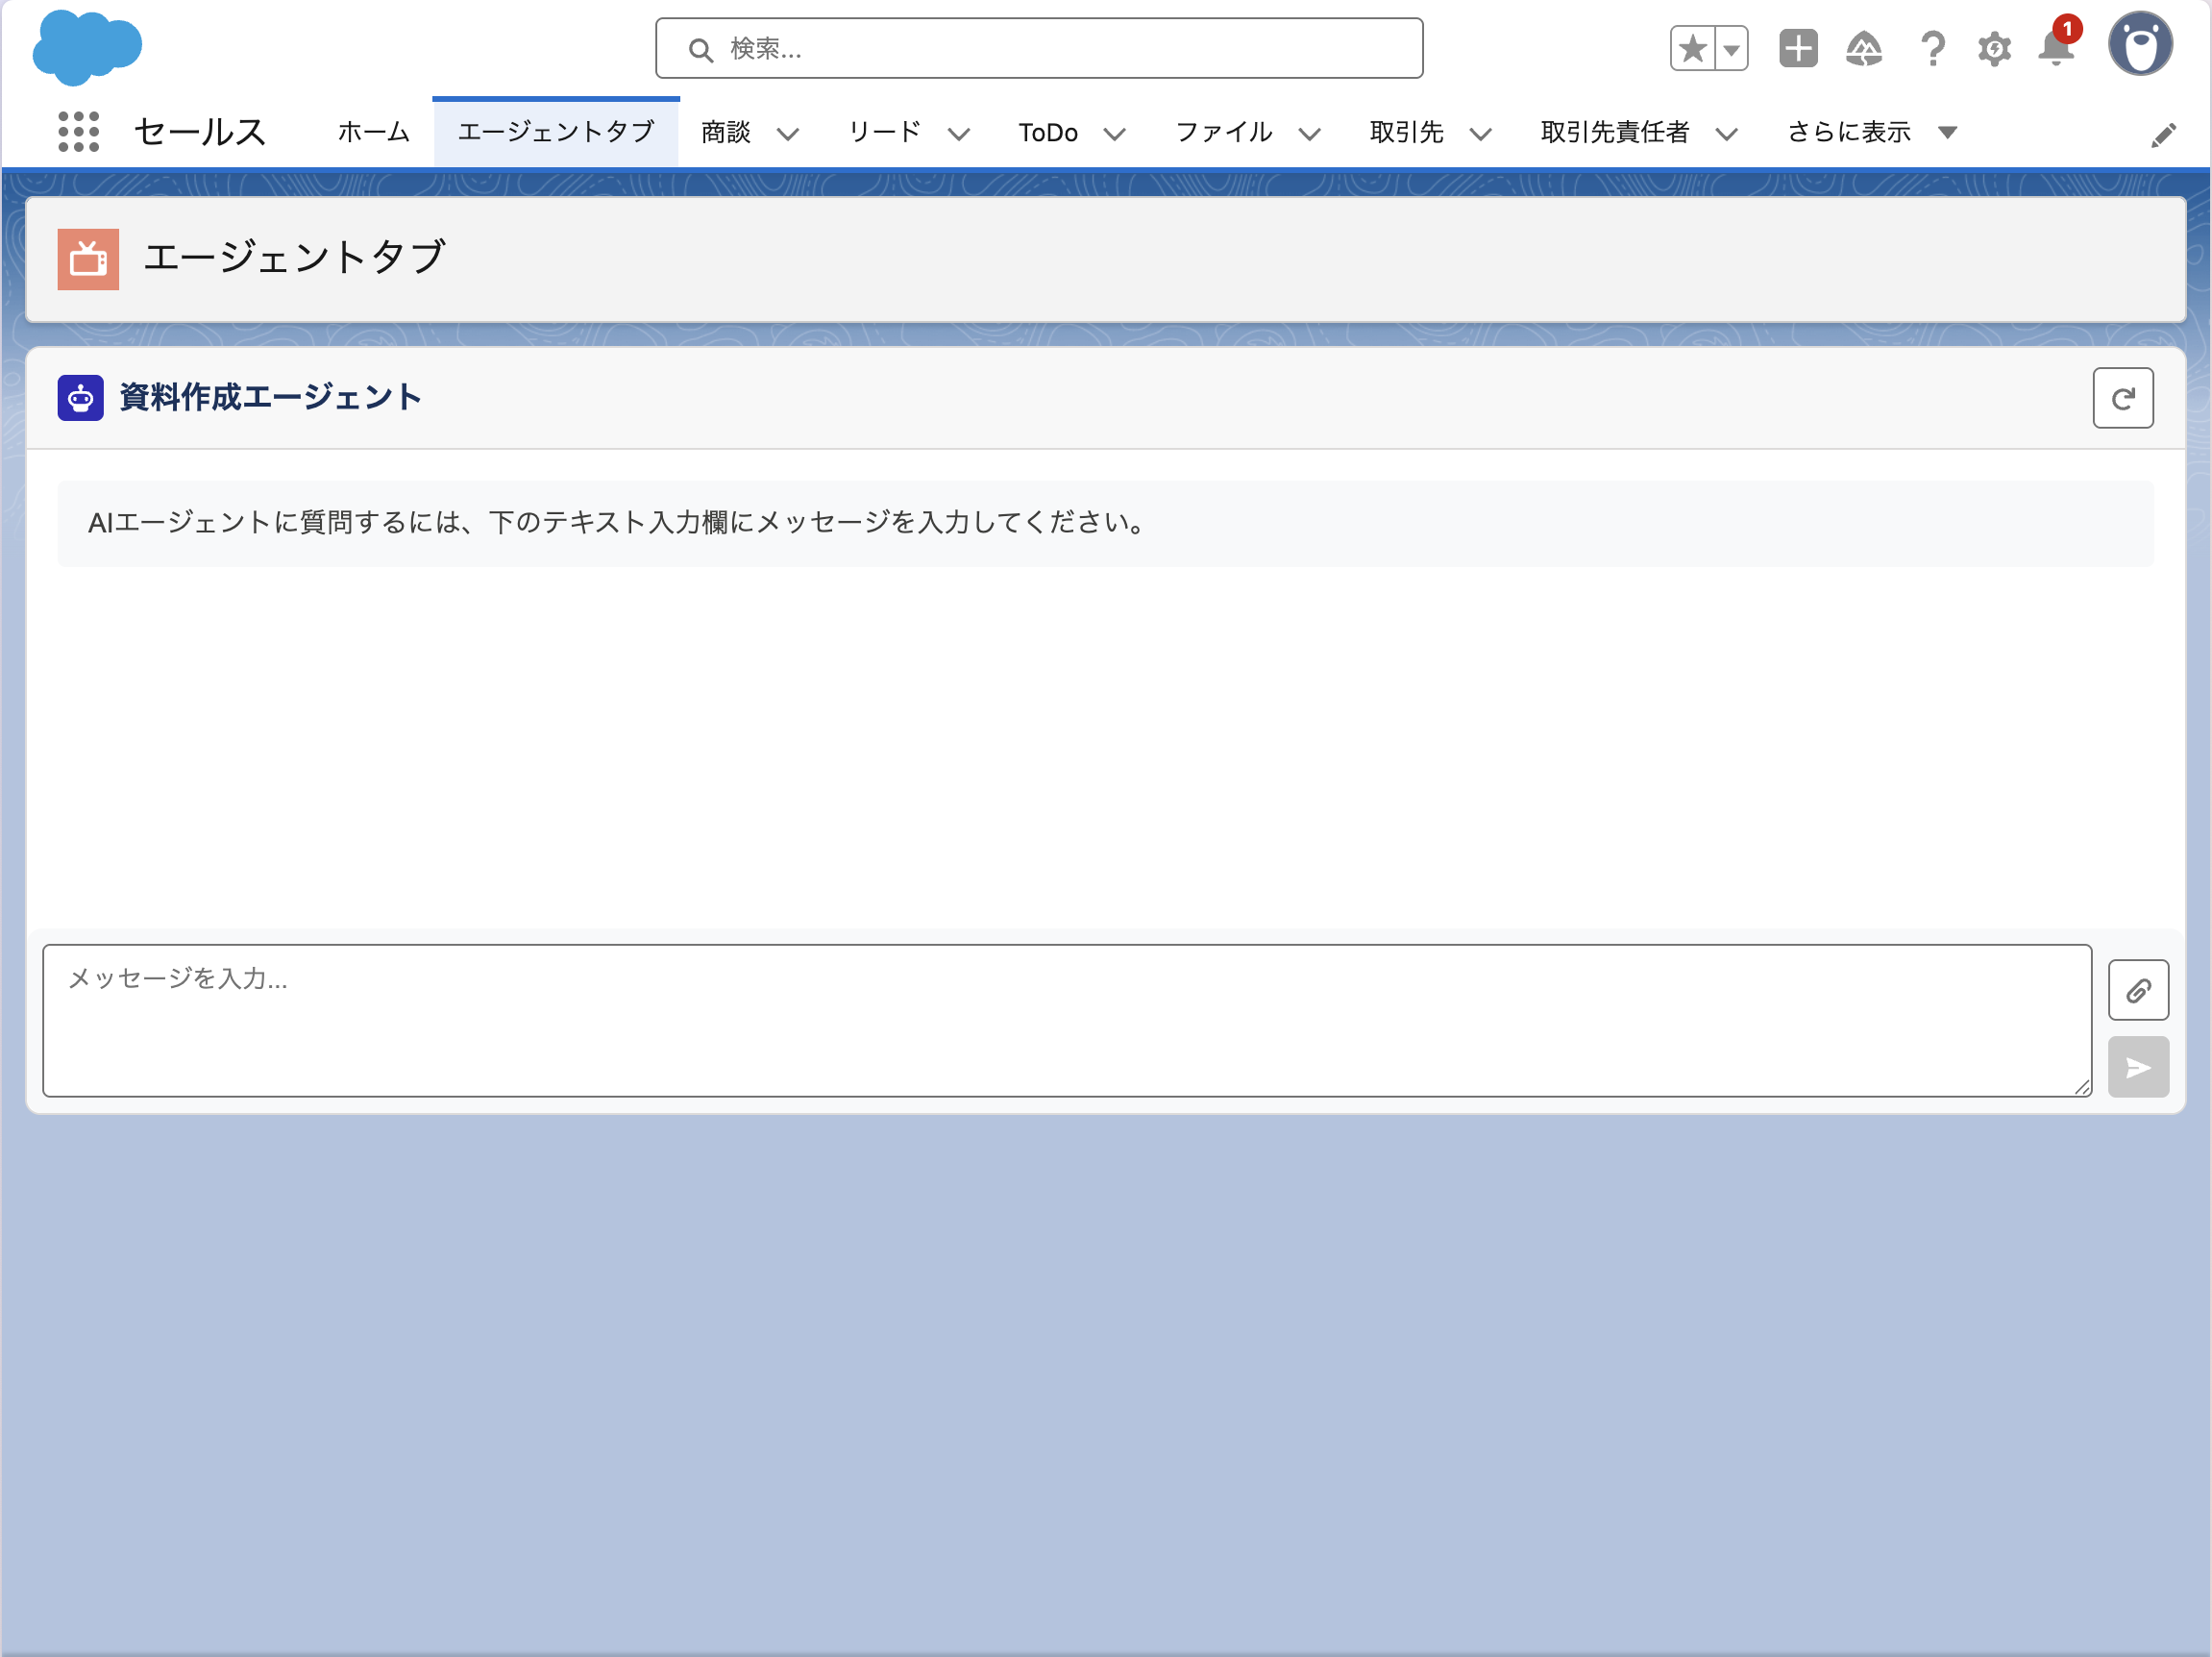The height and width of the screenshot is (1657, 2212).
Task: Open the help question mark icon
Action: tap(1932, 49)
